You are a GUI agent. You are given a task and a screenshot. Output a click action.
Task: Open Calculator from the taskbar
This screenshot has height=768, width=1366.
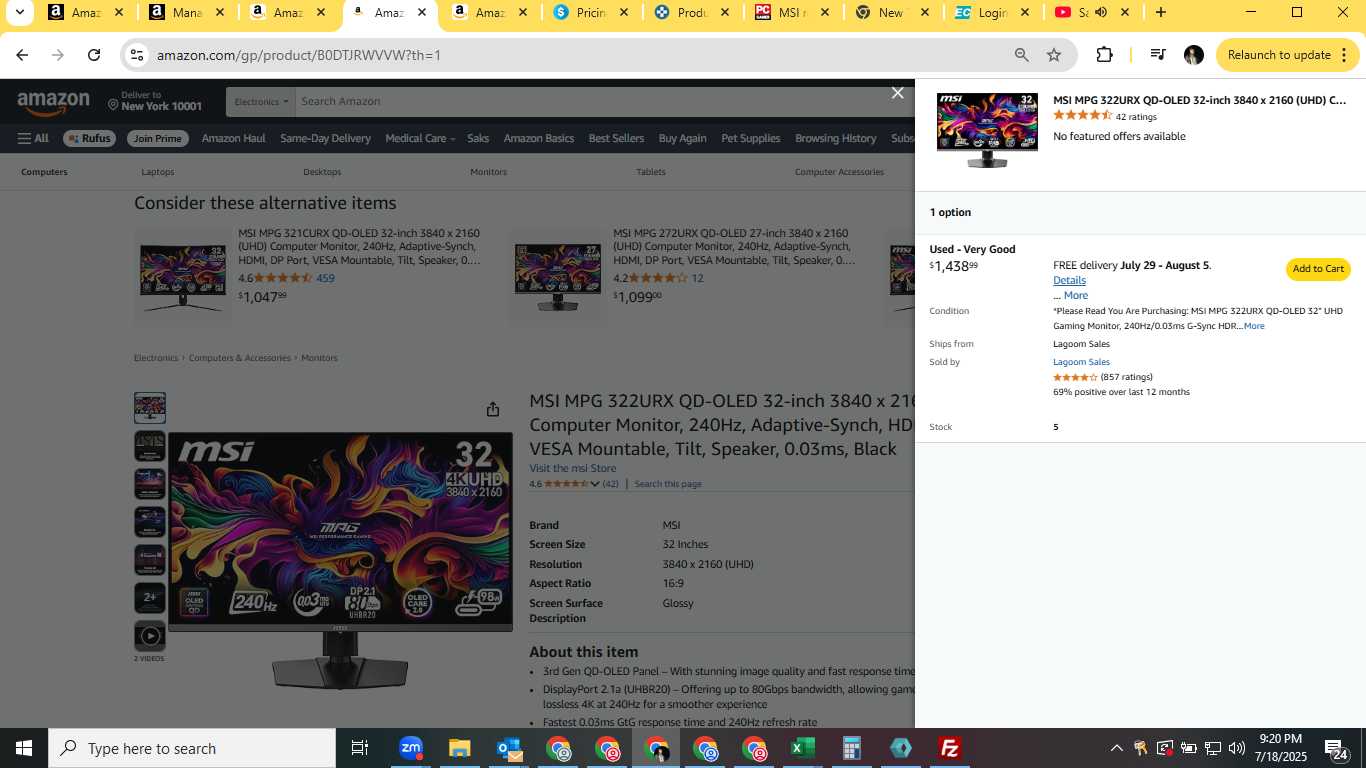pyautogui.click(x=851, y=748)
